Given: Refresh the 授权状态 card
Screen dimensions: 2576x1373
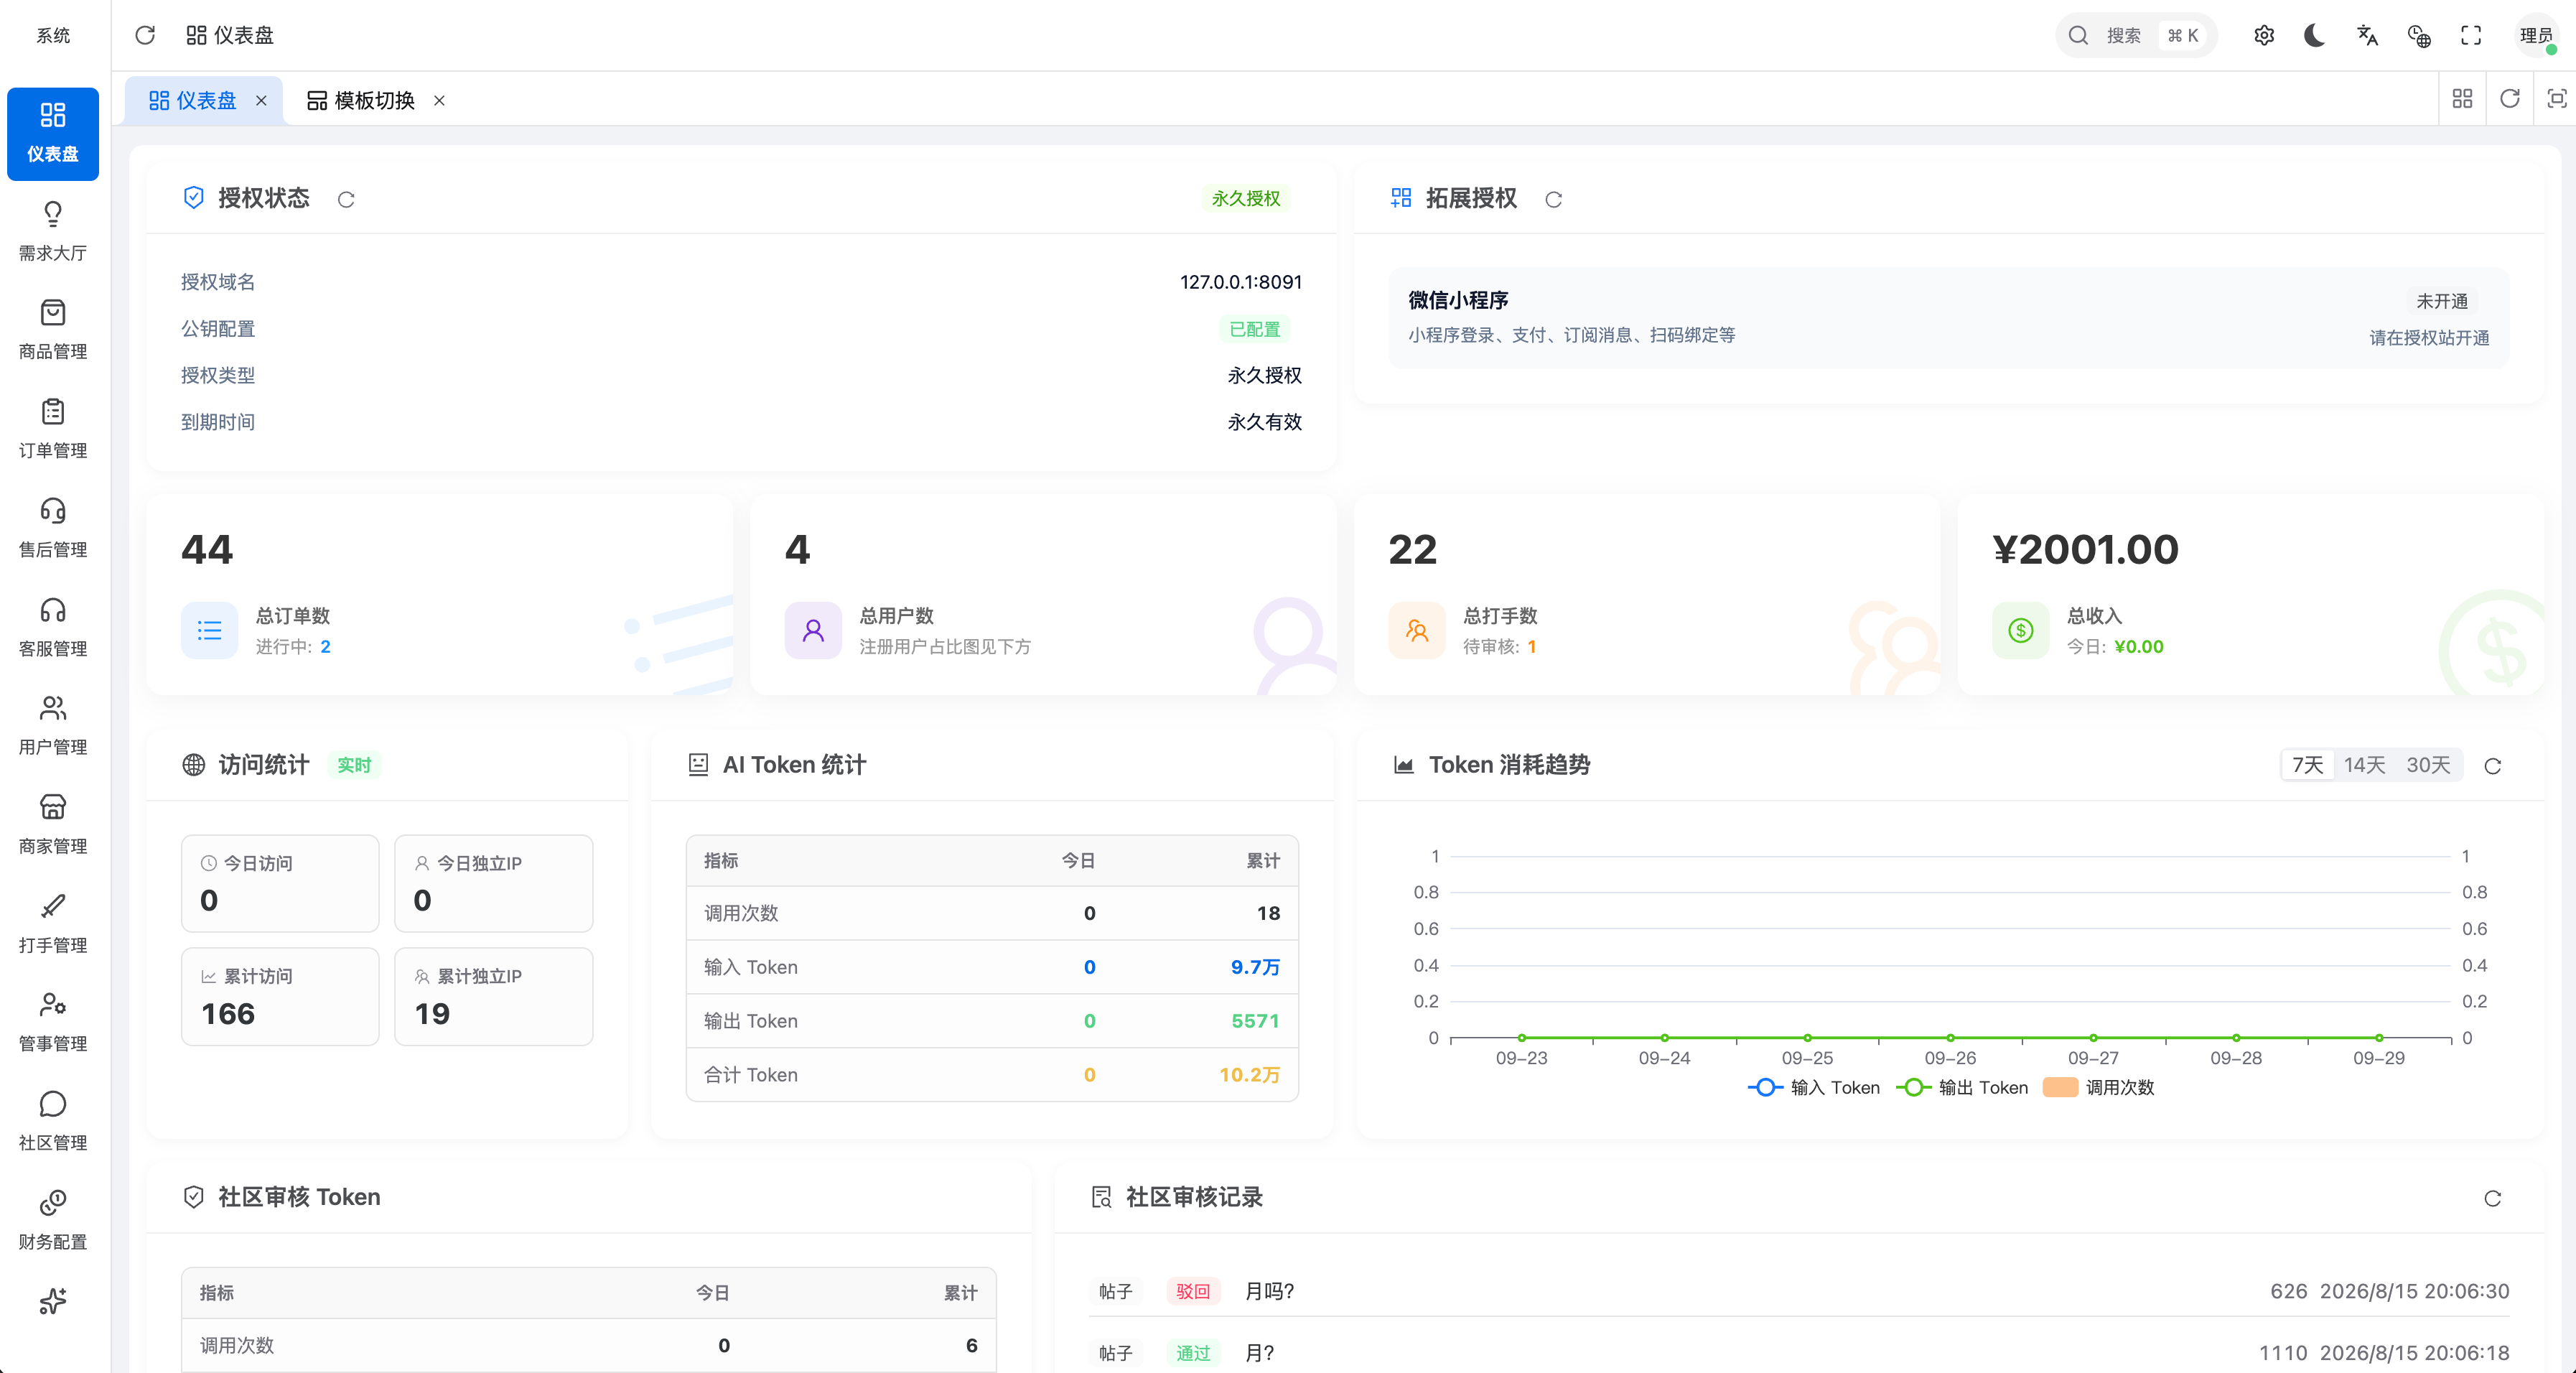Looking at the screenshot, I should point(346,199).
